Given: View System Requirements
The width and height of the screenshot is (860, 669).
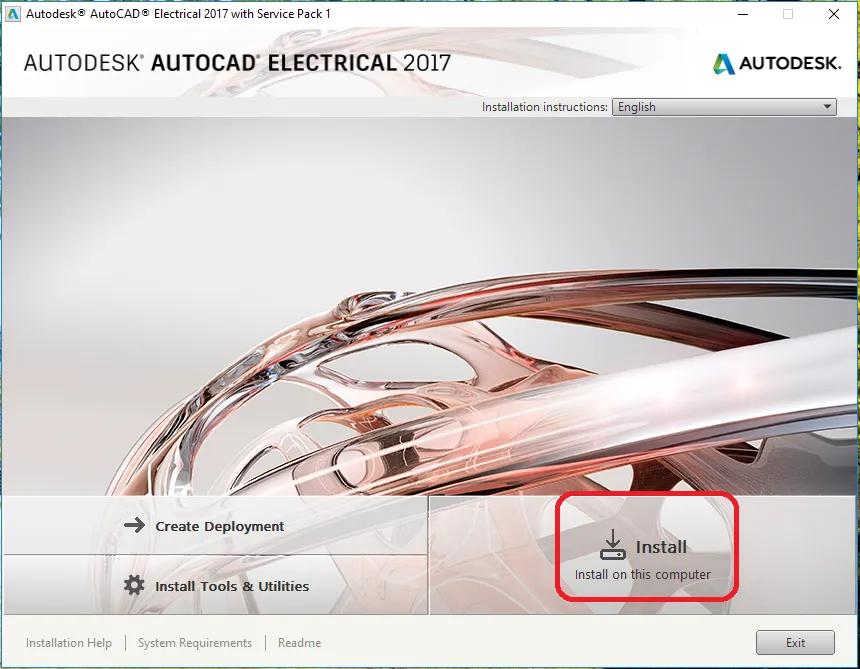Looking at the screenshot, I should pyautogui.click(x=194, y=642).
